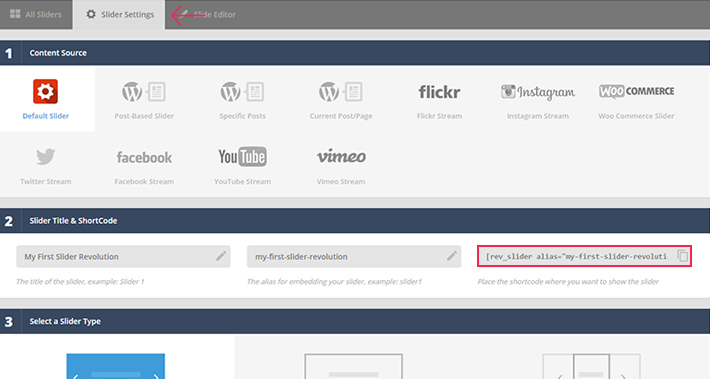This screenshot has height=379, width=710.
Task: Click the Select a Slider Type header
Action: 355,321
